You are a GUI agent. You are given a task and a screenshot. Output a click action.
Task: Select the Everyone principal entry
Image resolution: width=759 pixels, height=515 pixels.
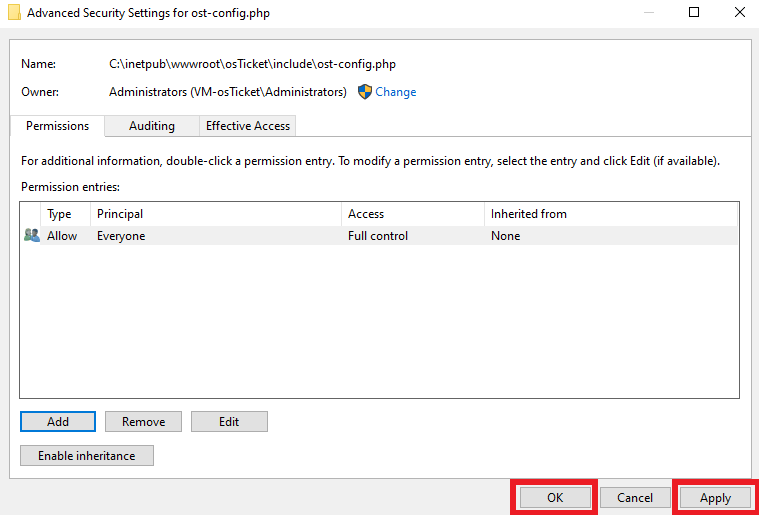tap(121, 236)
